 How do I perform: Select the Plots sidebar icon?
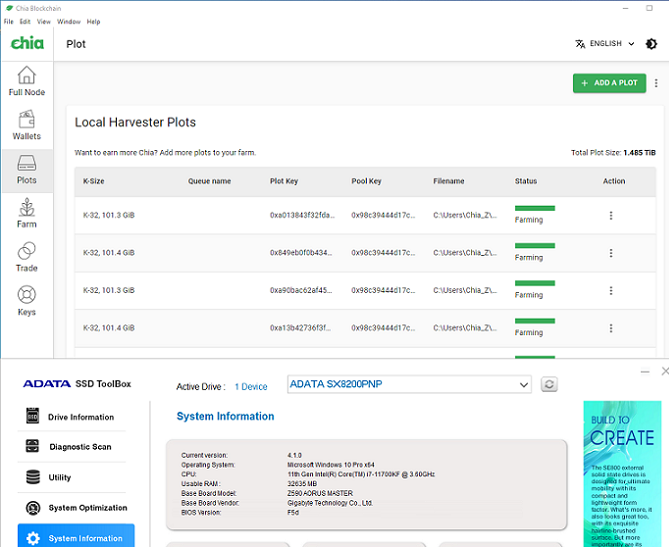point(27,169)
